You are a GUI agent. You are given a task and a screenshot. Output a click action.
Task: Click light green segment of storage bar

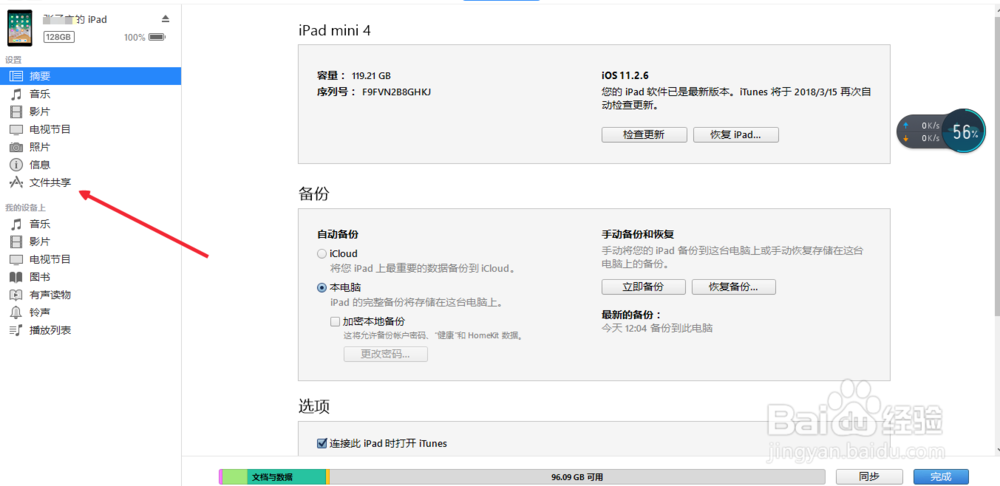pos(235,477)
